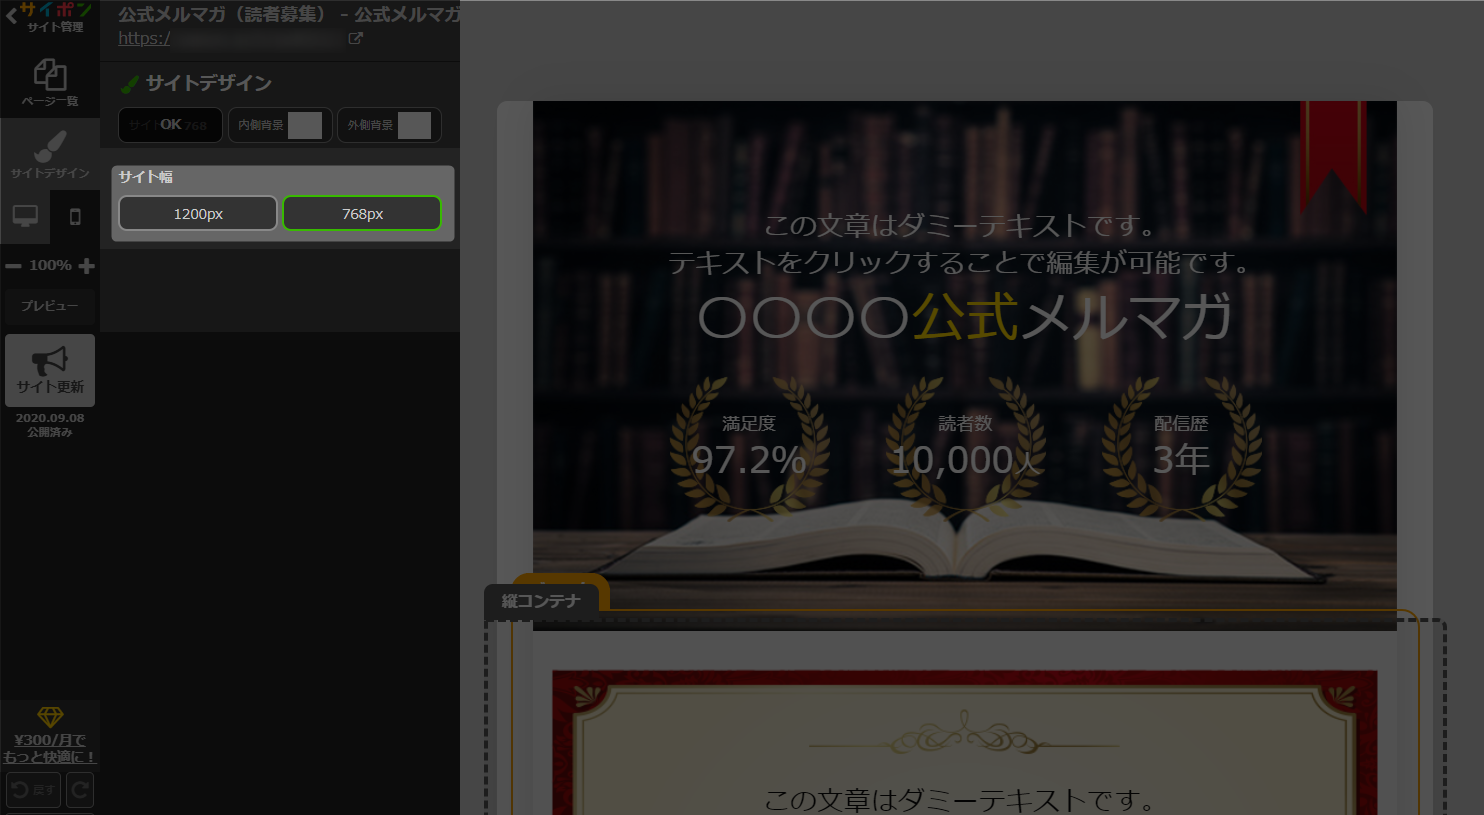Switch to desktop monitor view

click(x=25, y=216)
